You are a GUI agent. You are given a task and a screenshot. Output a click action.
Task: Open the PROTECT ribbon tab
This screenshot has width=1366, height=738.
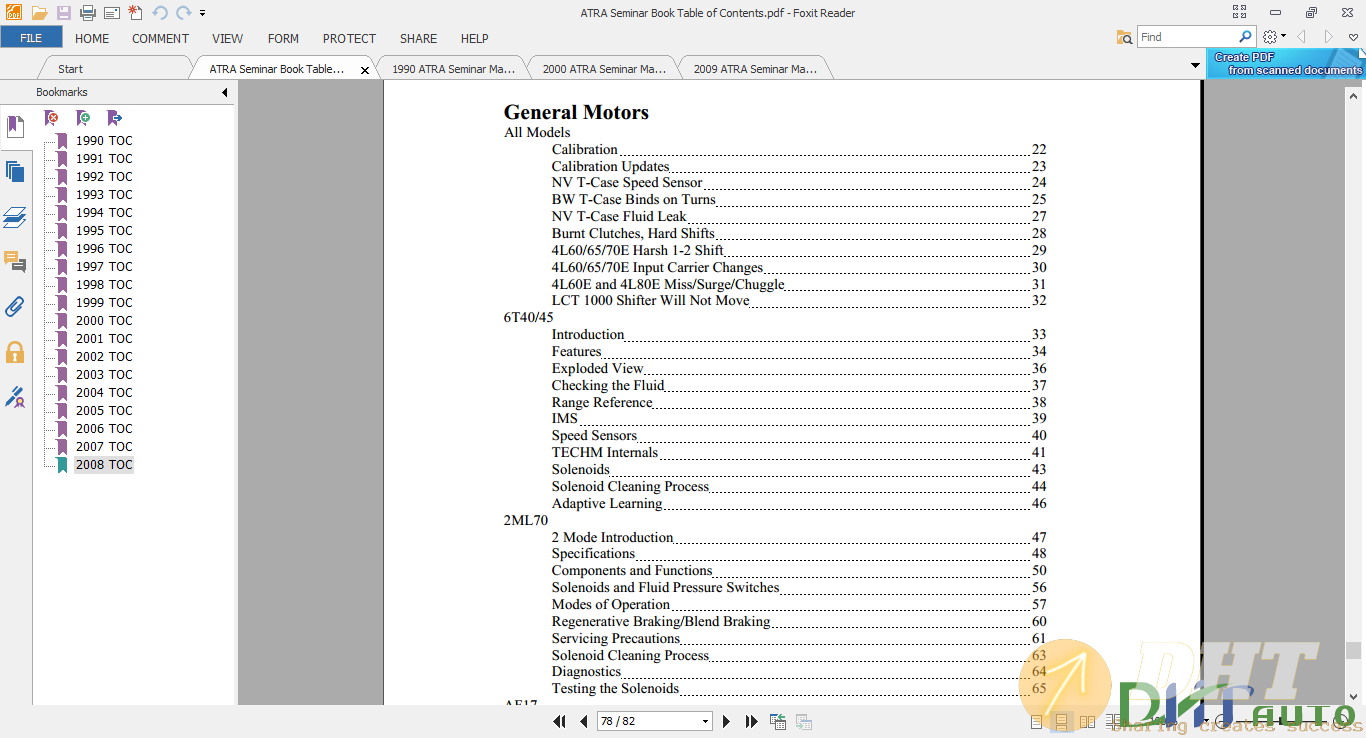tap(349, 38)
